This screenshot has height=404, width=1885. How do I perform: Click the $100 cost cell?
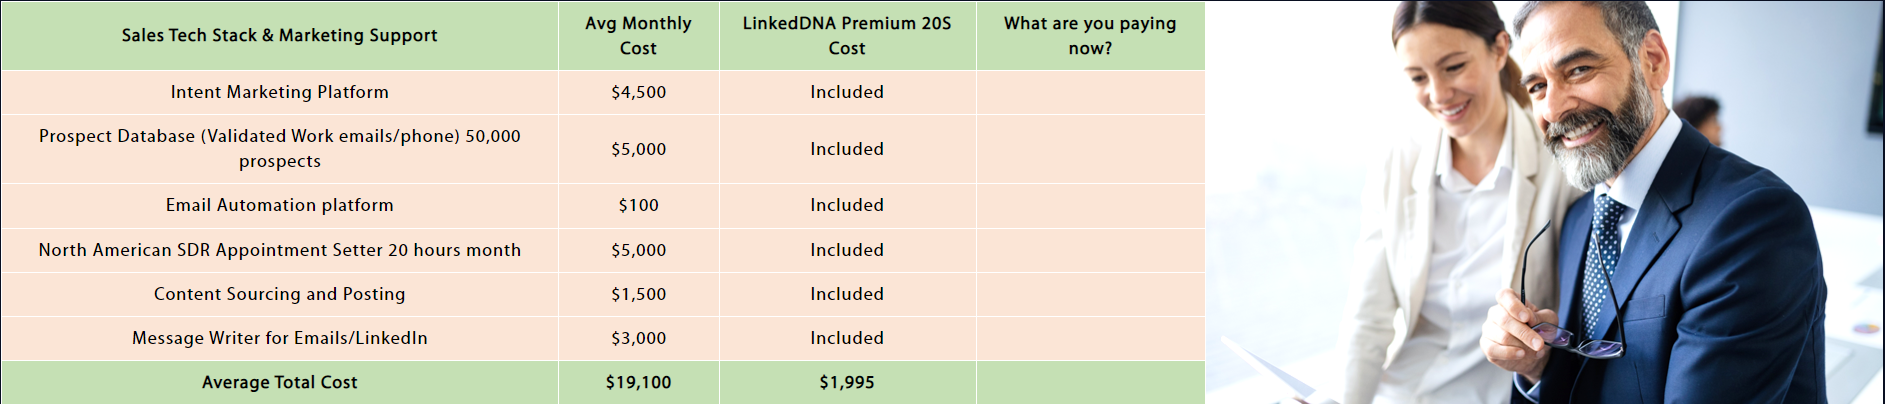point(638,205)
